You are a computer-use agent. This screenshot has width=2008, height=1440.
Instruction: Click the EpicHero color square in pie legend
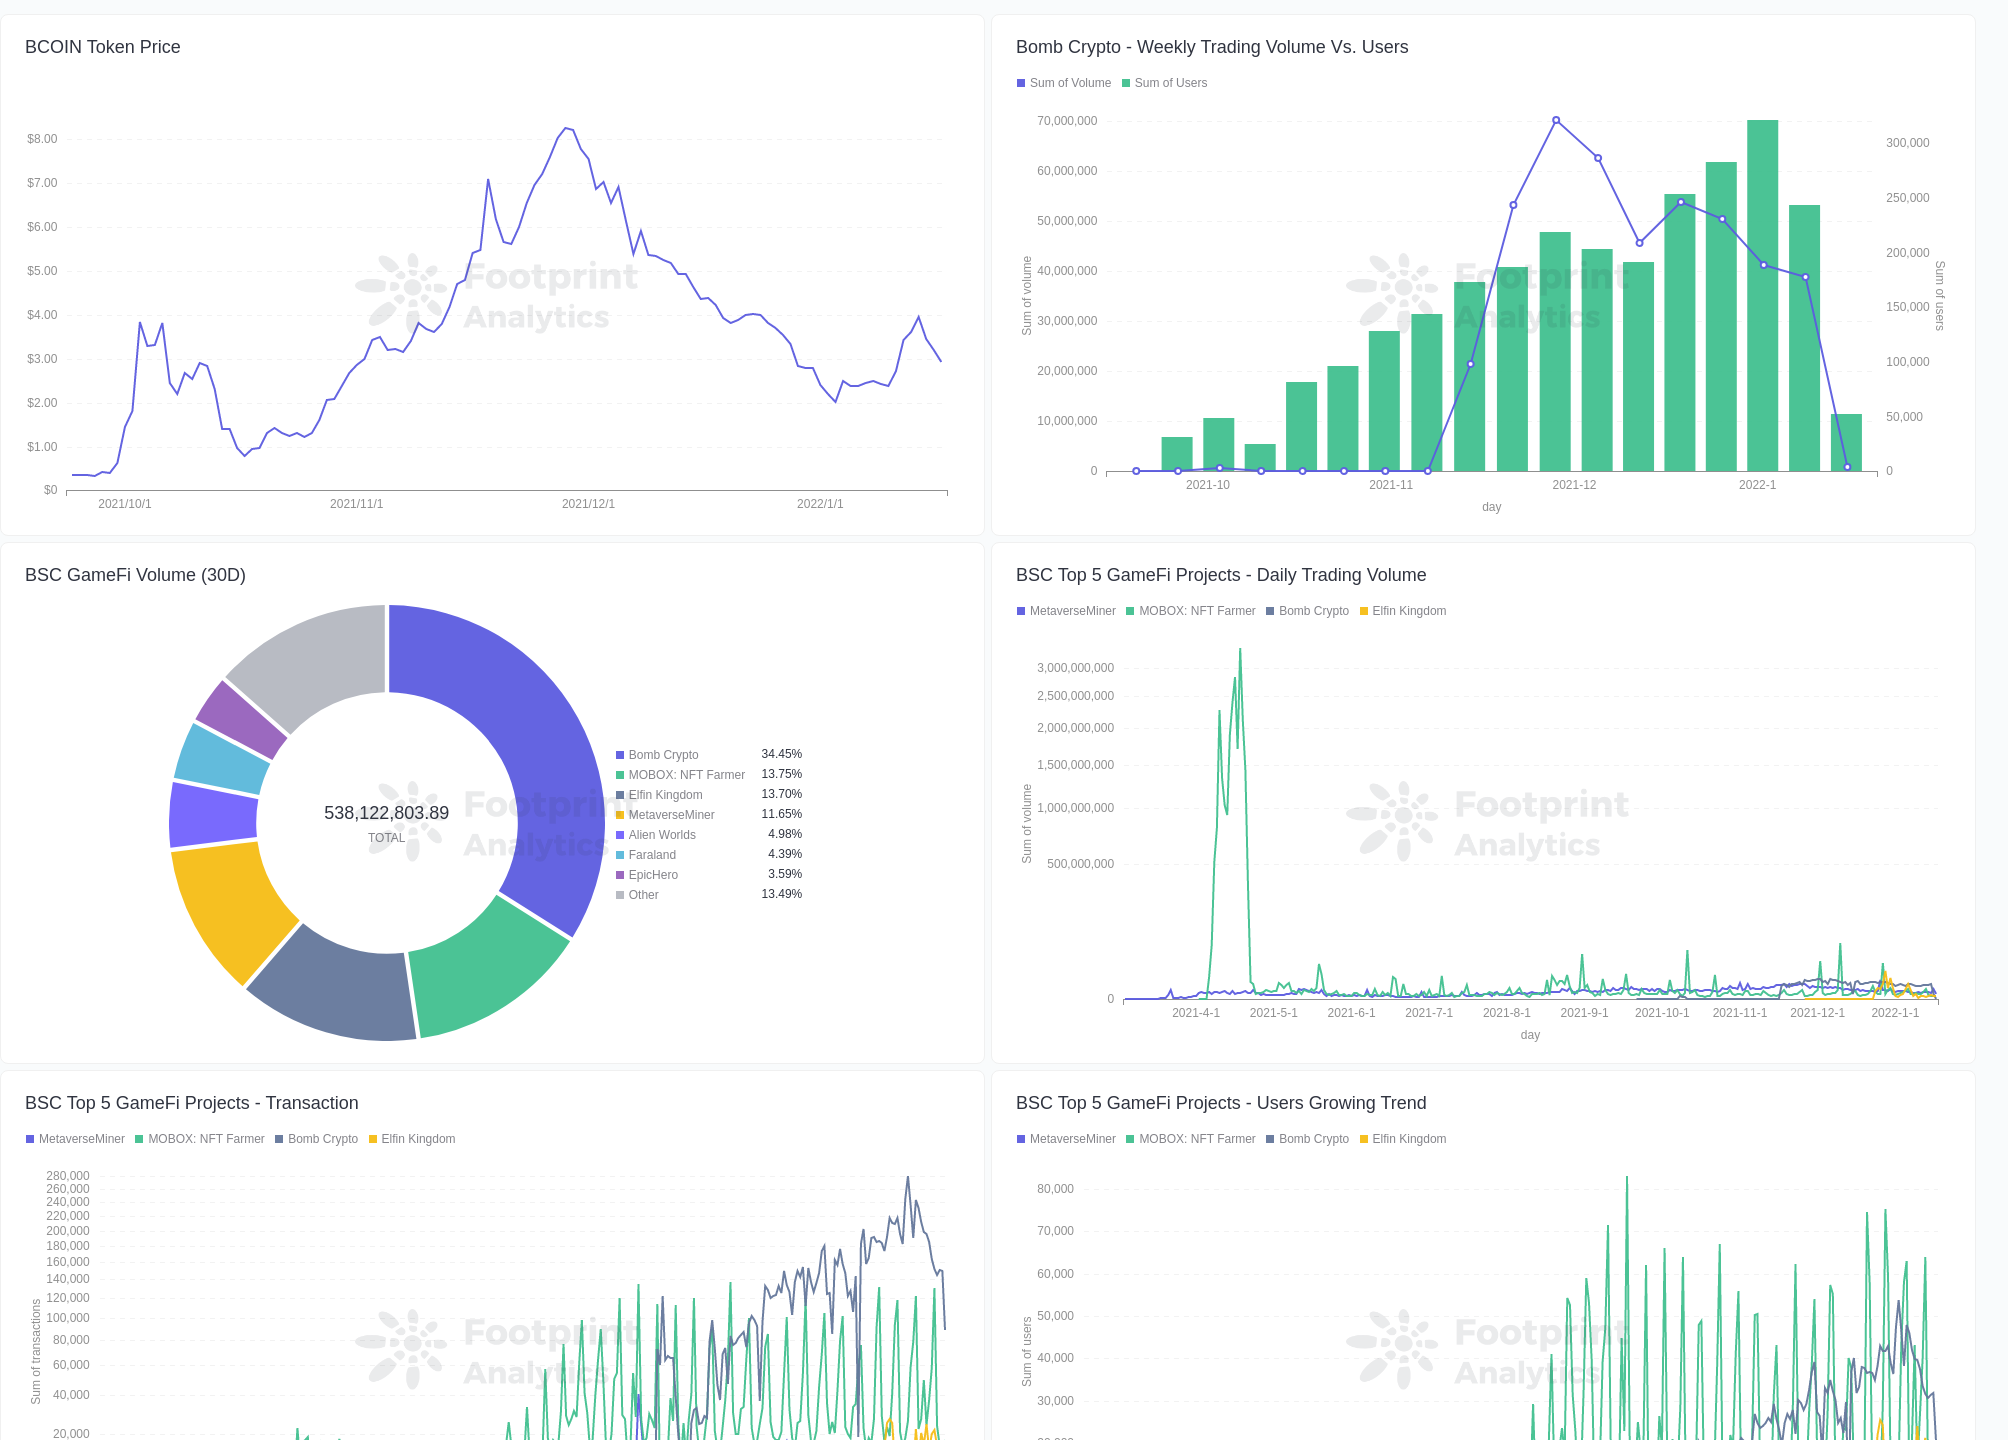pos(621,874)
